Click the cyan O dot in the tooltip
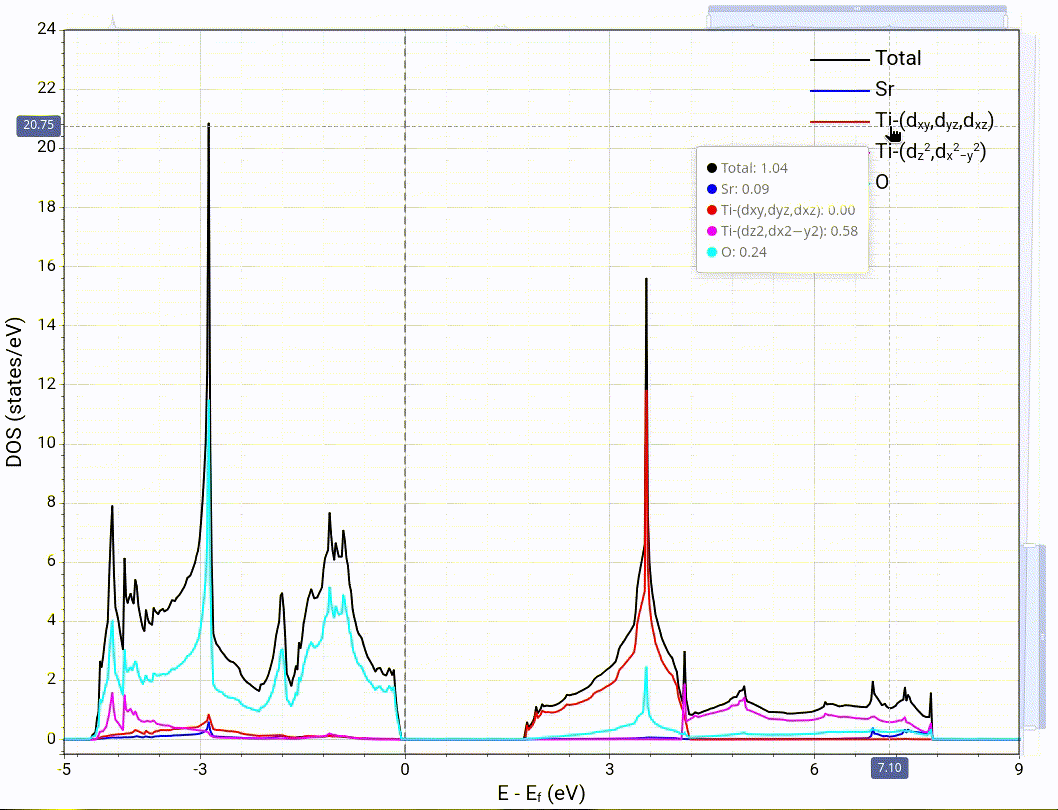This screenshot has height=810, width=1058. point(711,252)
